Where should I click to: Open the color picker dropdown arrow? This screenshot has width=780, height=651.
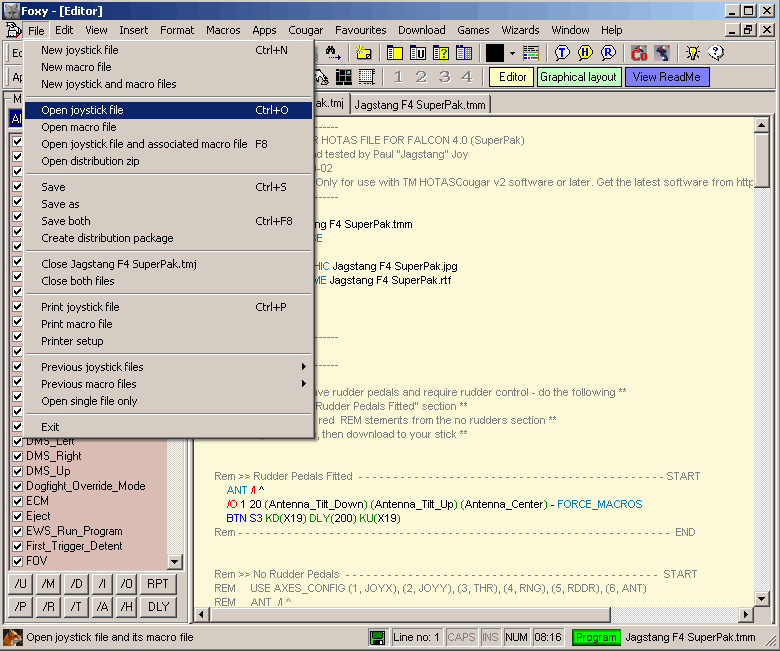tap(512, 53)
